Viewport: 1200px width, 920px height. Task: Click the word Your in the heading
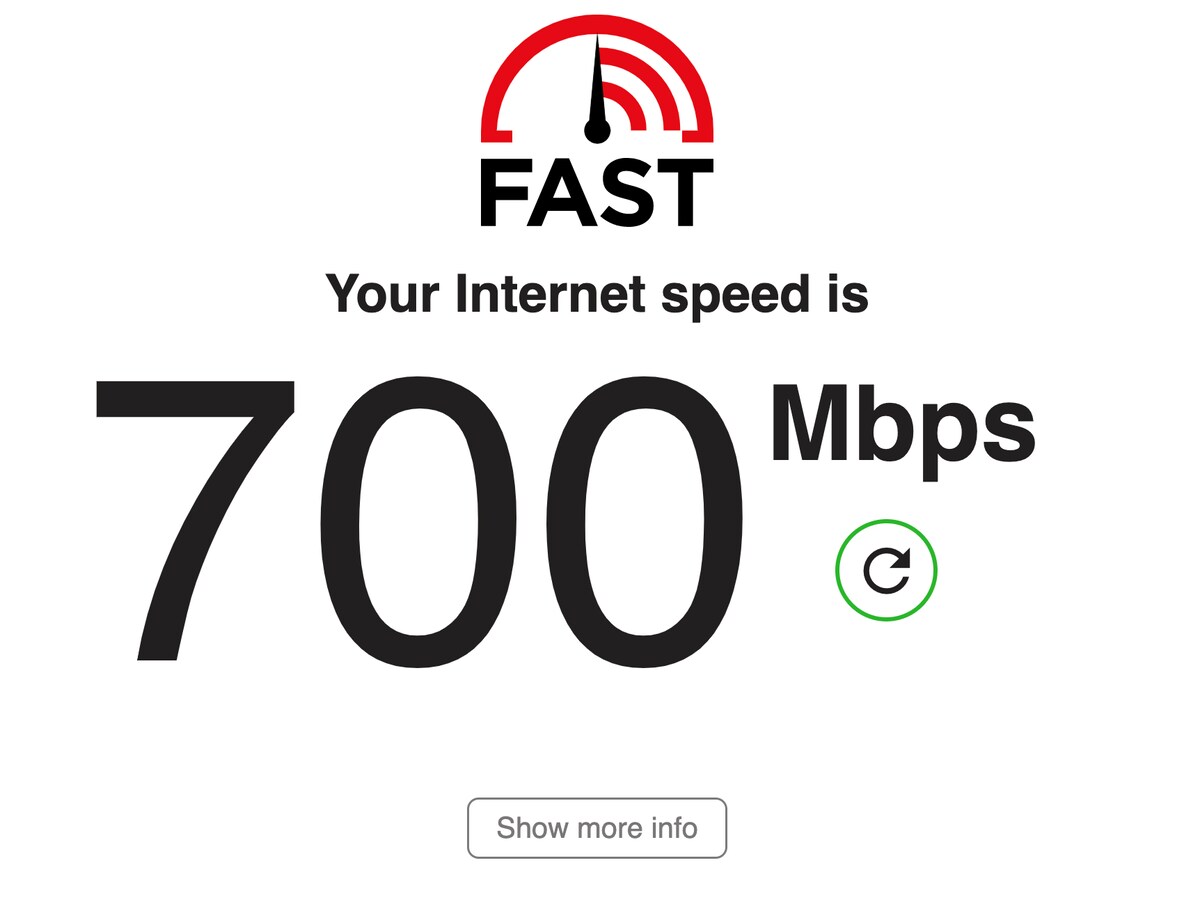pos(384,294)
